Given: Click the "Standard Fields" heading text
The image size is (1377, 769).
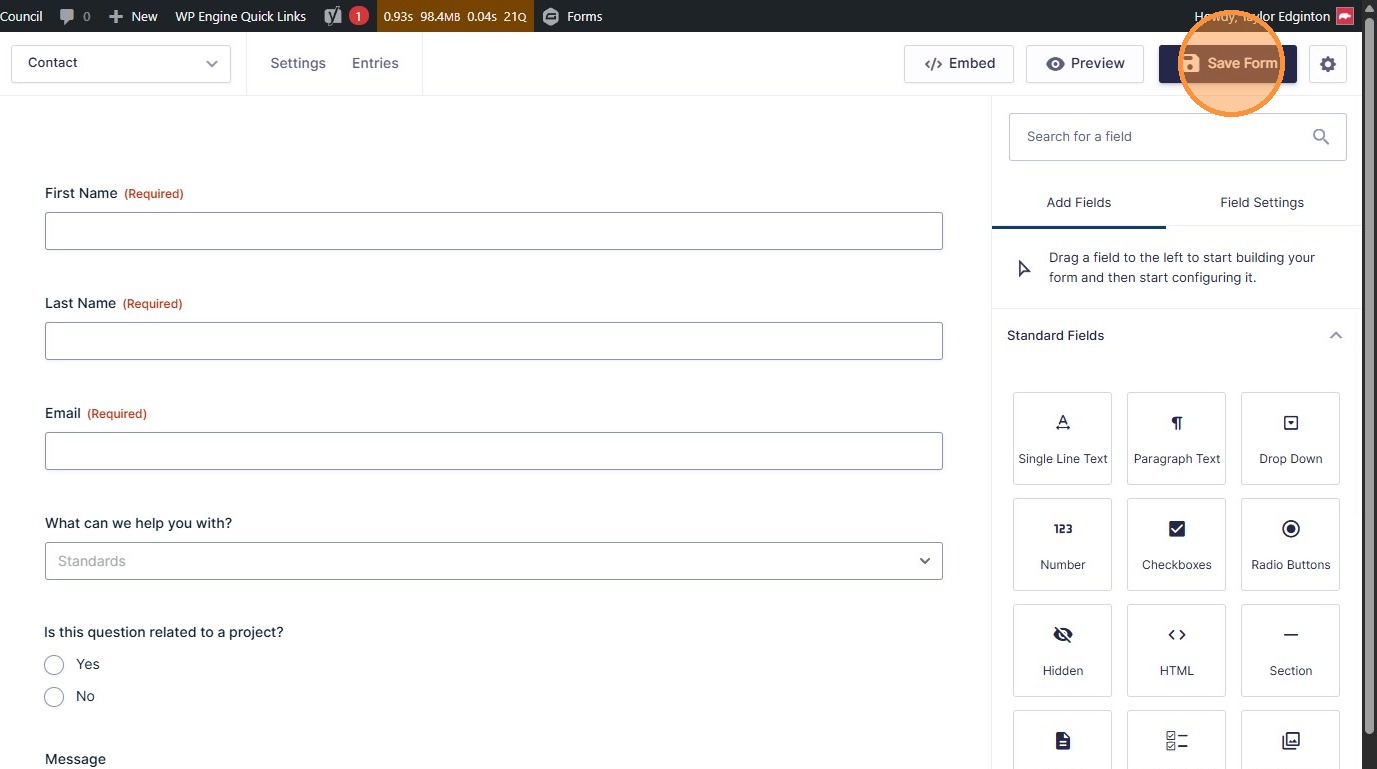Looking at the screenshot, I should click(1055, 336).
